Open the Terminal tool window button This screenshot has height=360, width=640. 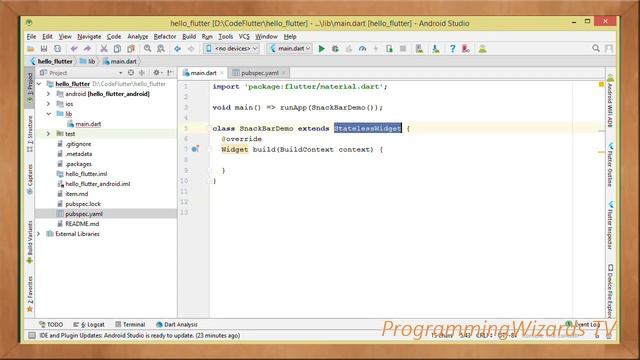(130, 324)
